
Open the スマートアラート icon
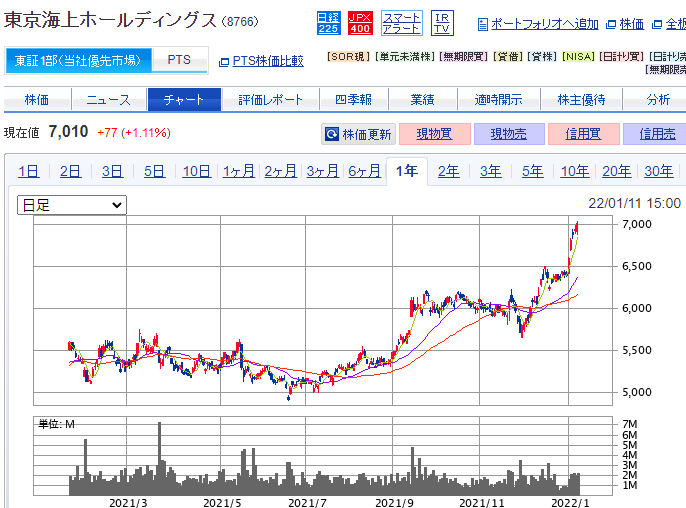(x=402, y=23)
